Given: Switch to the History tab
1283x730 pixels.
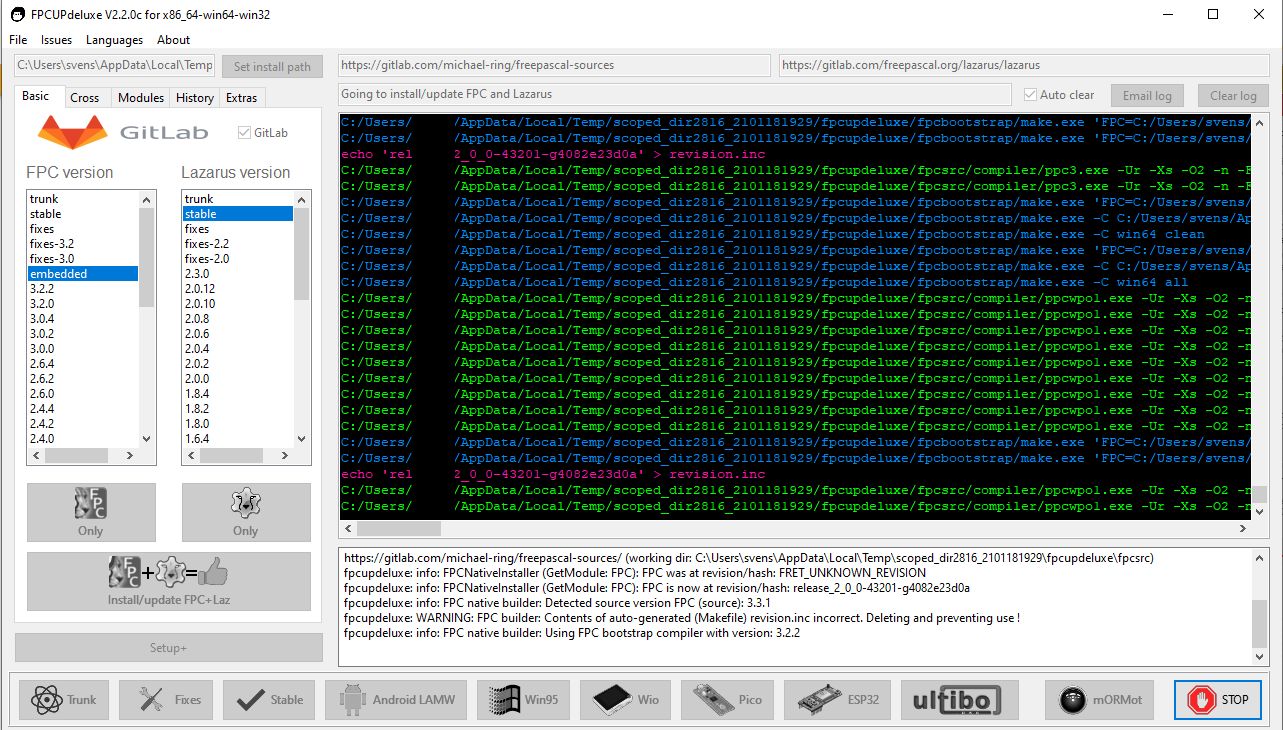Looking at the screenshot, I should (195, 98).
